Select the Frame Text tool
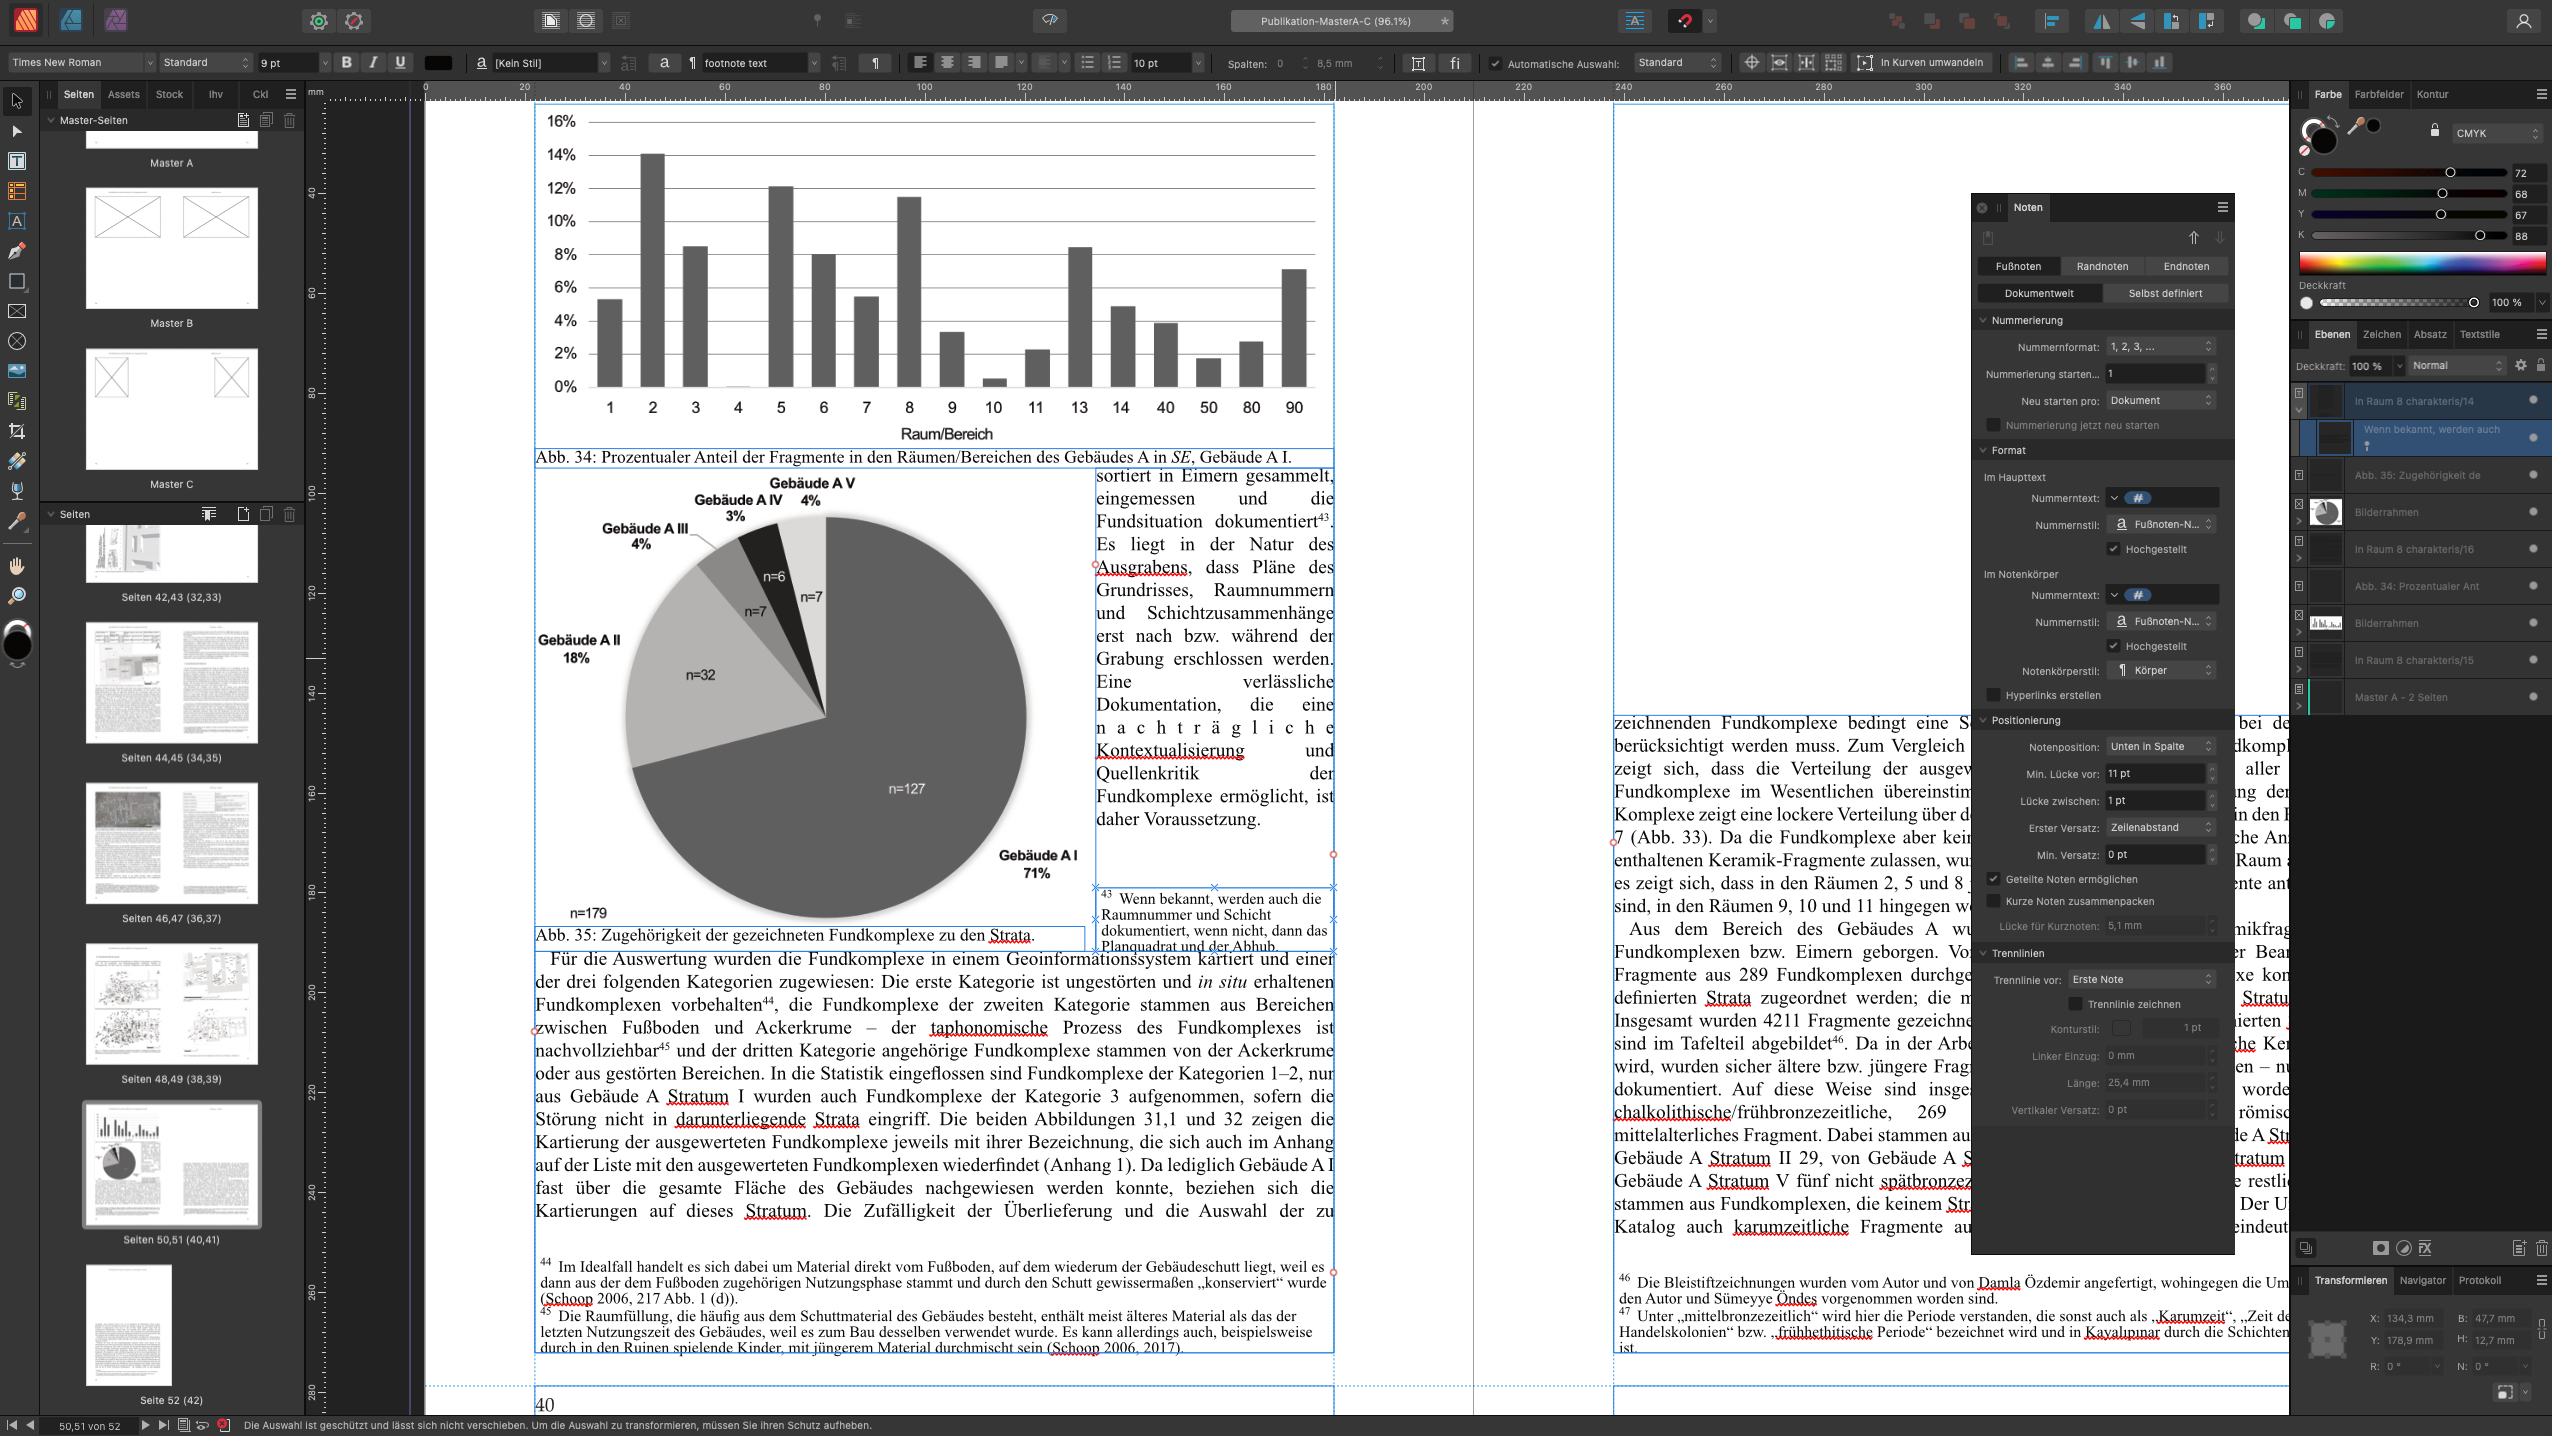The height and width of the screenshot is (1436, 2552). [17, 161]
